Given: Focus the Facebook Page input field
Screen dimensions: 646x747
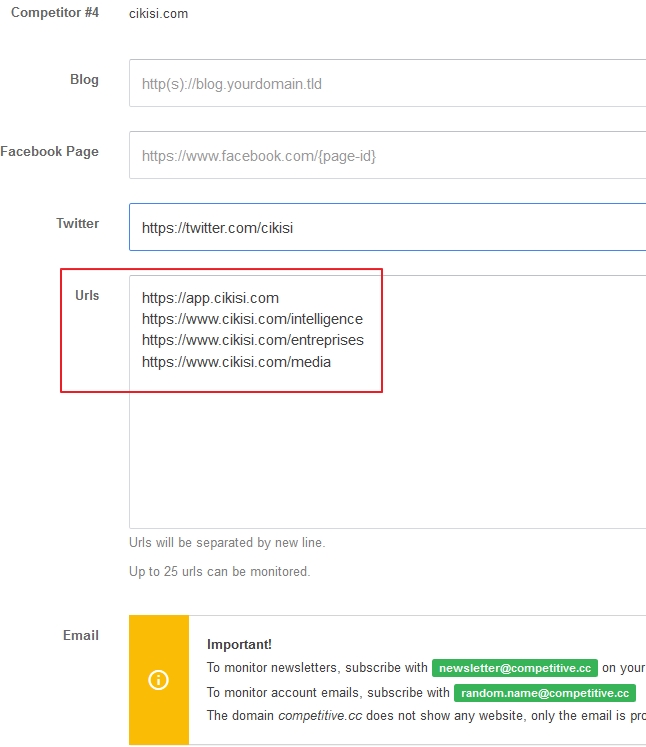Looking at the screenshot, I should [x=387, y=155].
